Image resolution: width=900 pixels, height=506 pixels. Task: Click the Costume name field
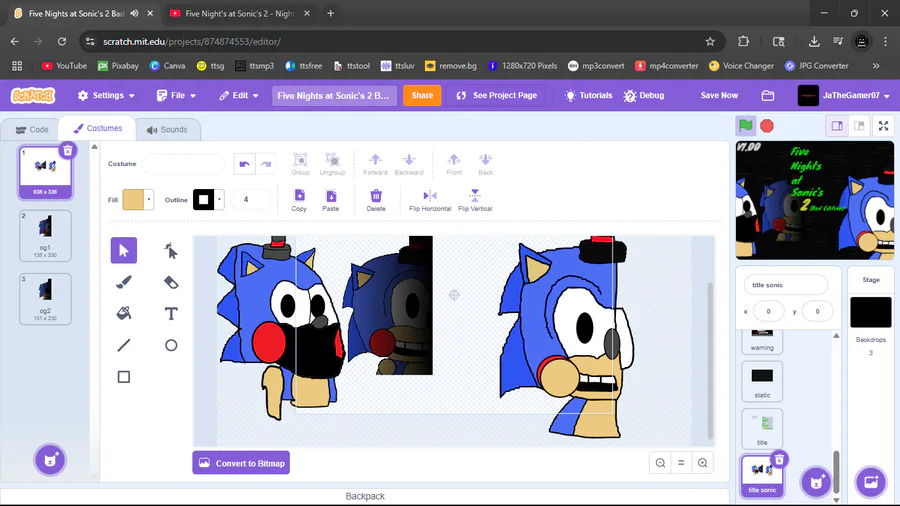coord(184,164)
